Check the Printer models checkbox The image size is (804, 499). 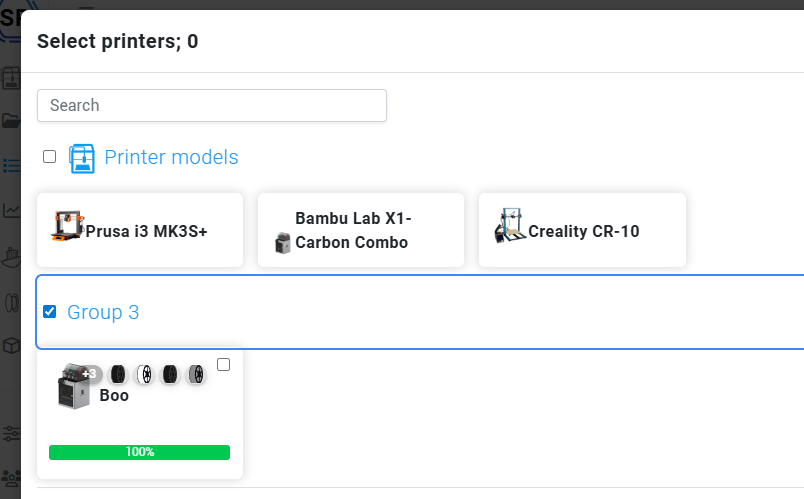pyautogui.click(x=49, y=156)
